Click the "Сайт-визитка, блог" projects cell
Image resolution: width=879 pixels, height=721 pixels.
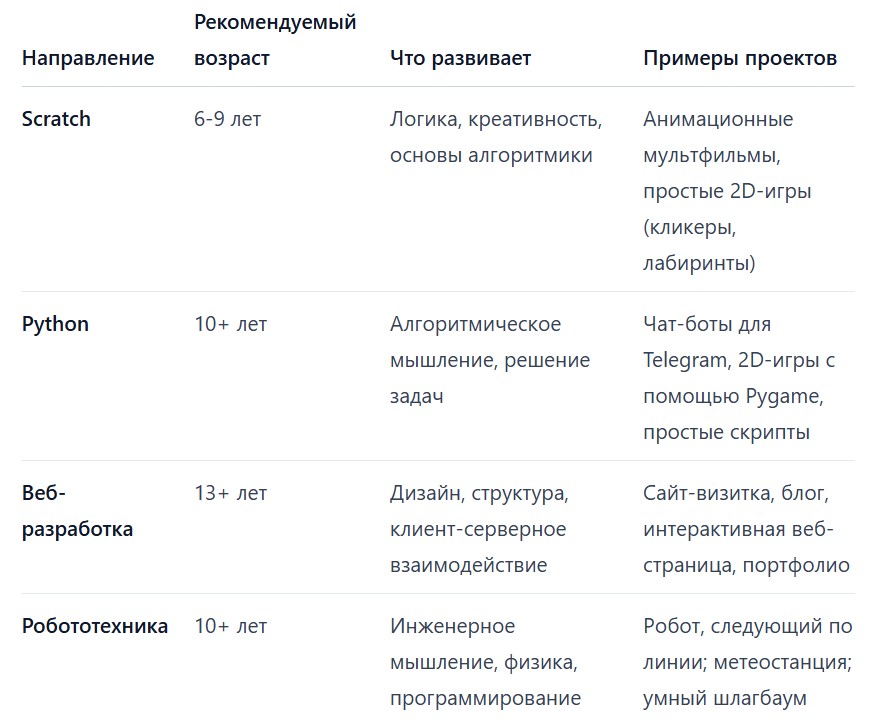(x=746, y=529)
